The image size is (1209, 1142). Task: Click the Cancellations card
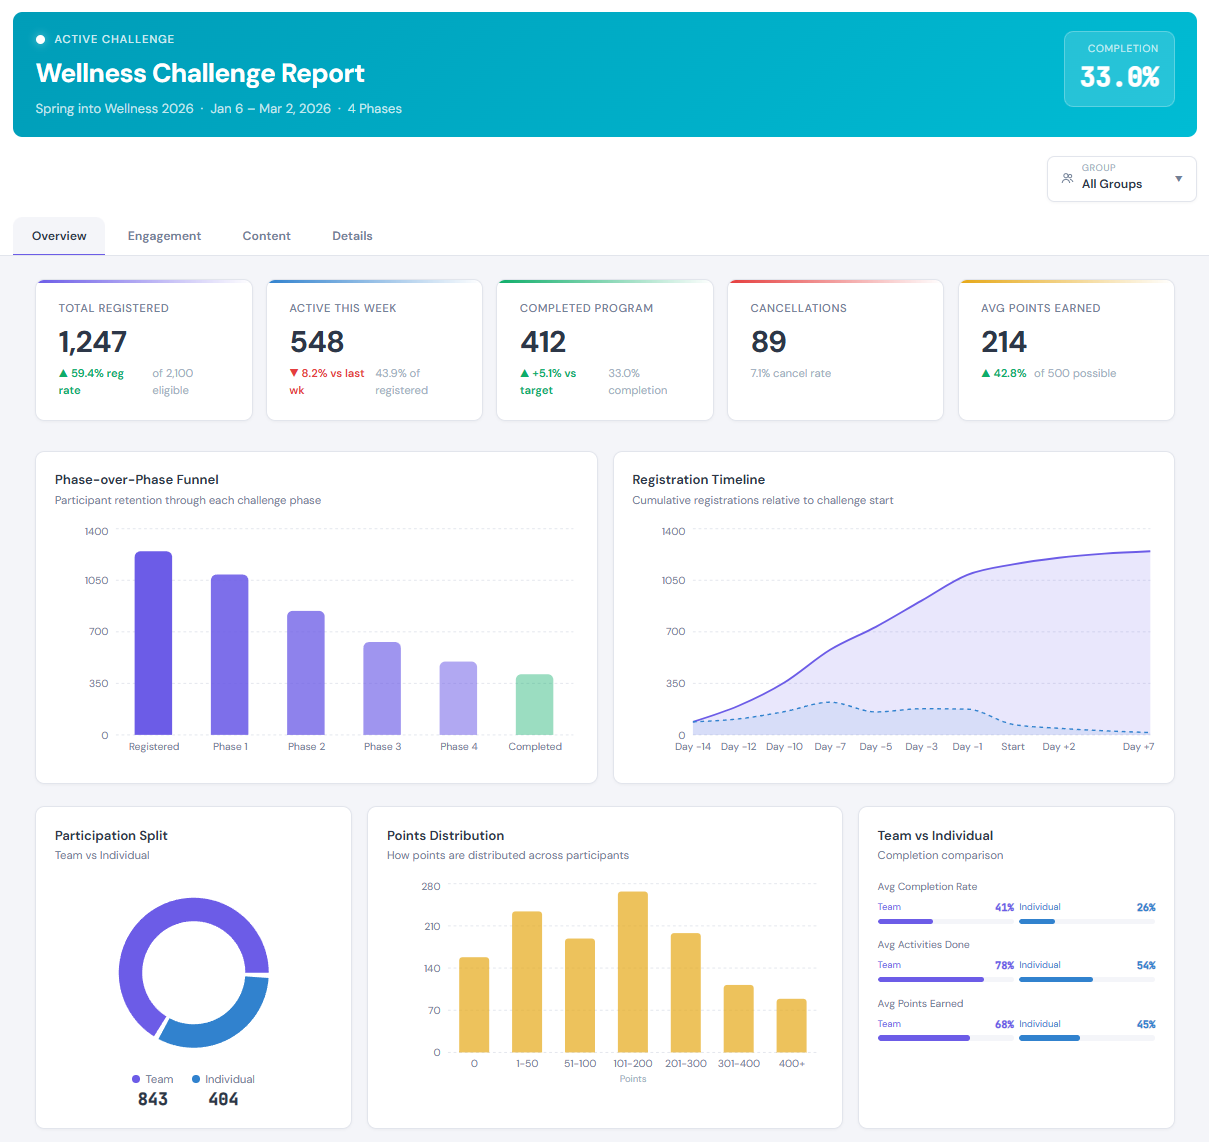click(834, 349)
